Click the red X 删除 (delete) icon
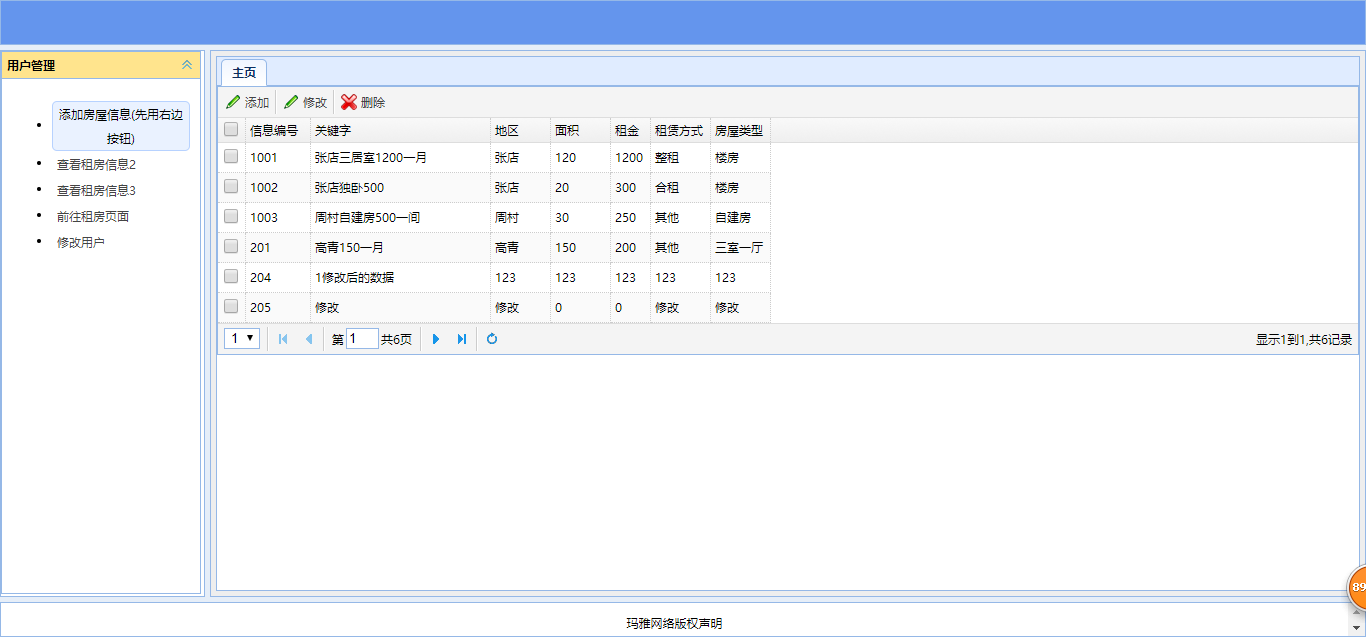Viewport: 1366px width, 637px height. tap(349, 102)
